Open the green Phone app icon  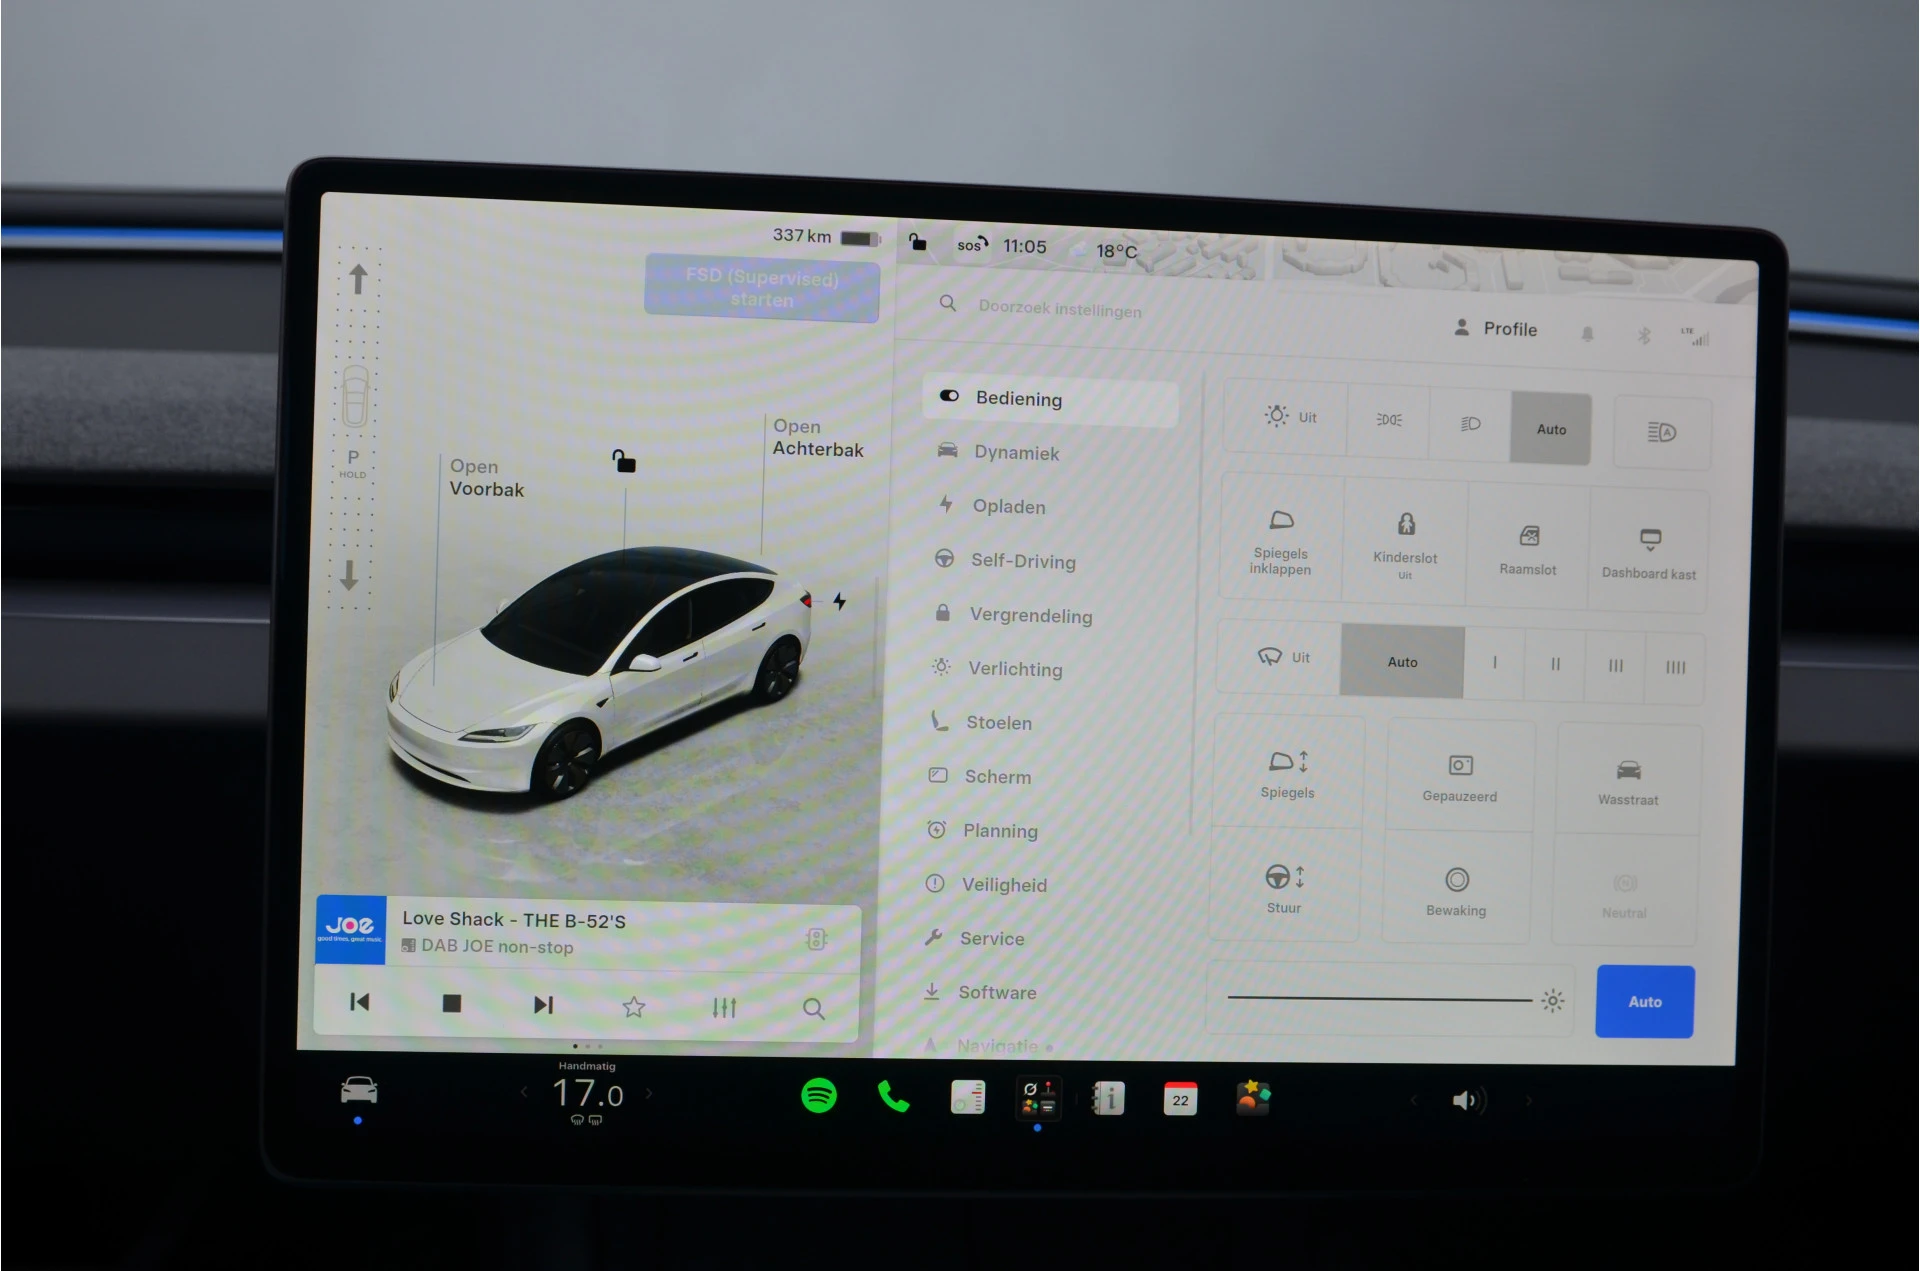point(893,1097)
